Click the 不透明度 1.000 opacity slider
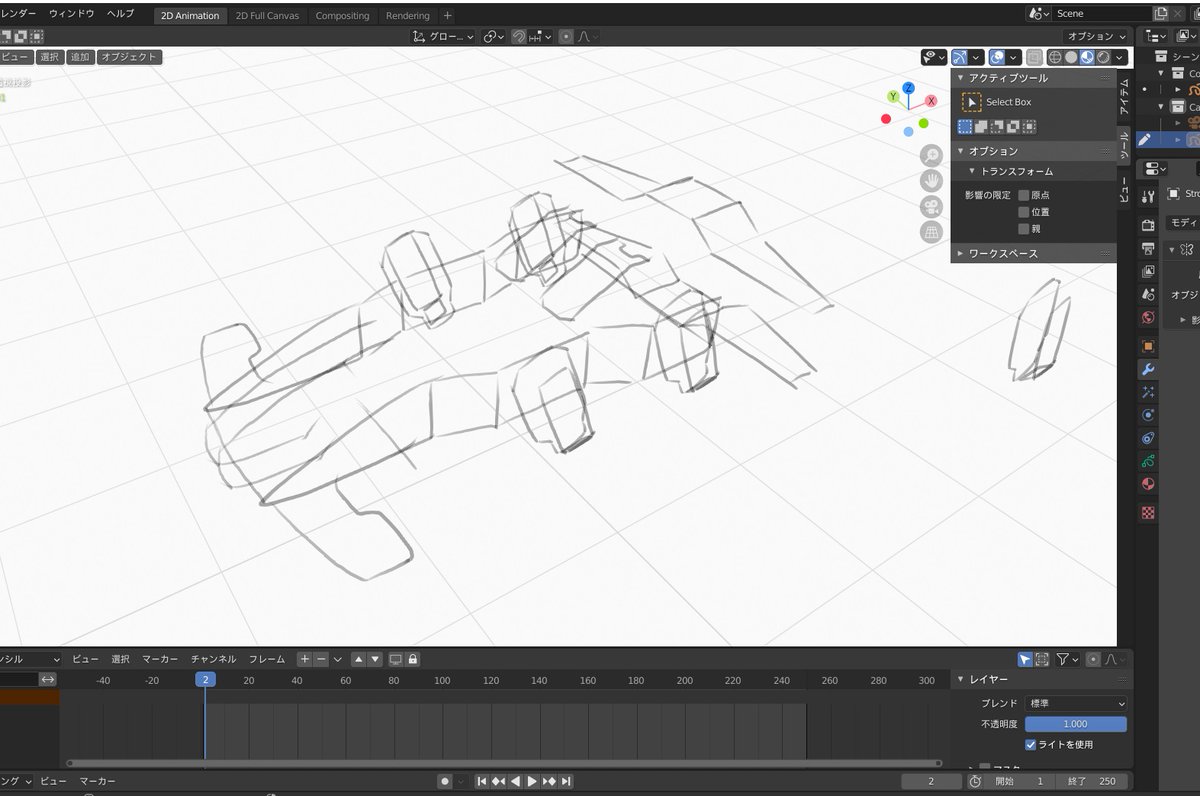Screen dimensions: 1200x796 1075,724
